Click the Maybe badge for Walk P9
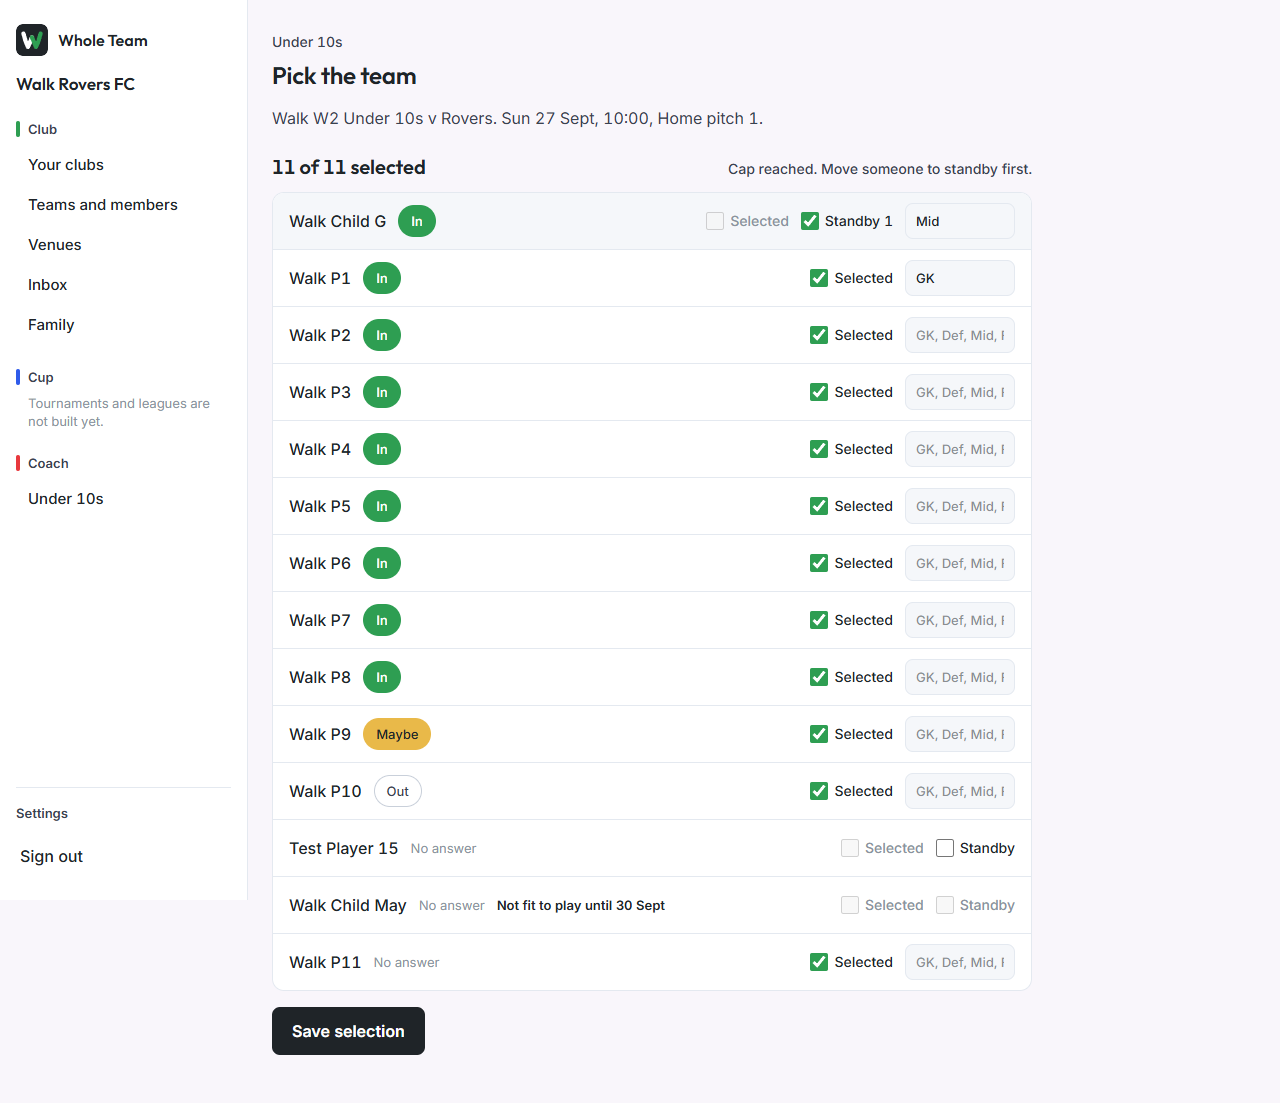1280x1103 pixels. 397,734
